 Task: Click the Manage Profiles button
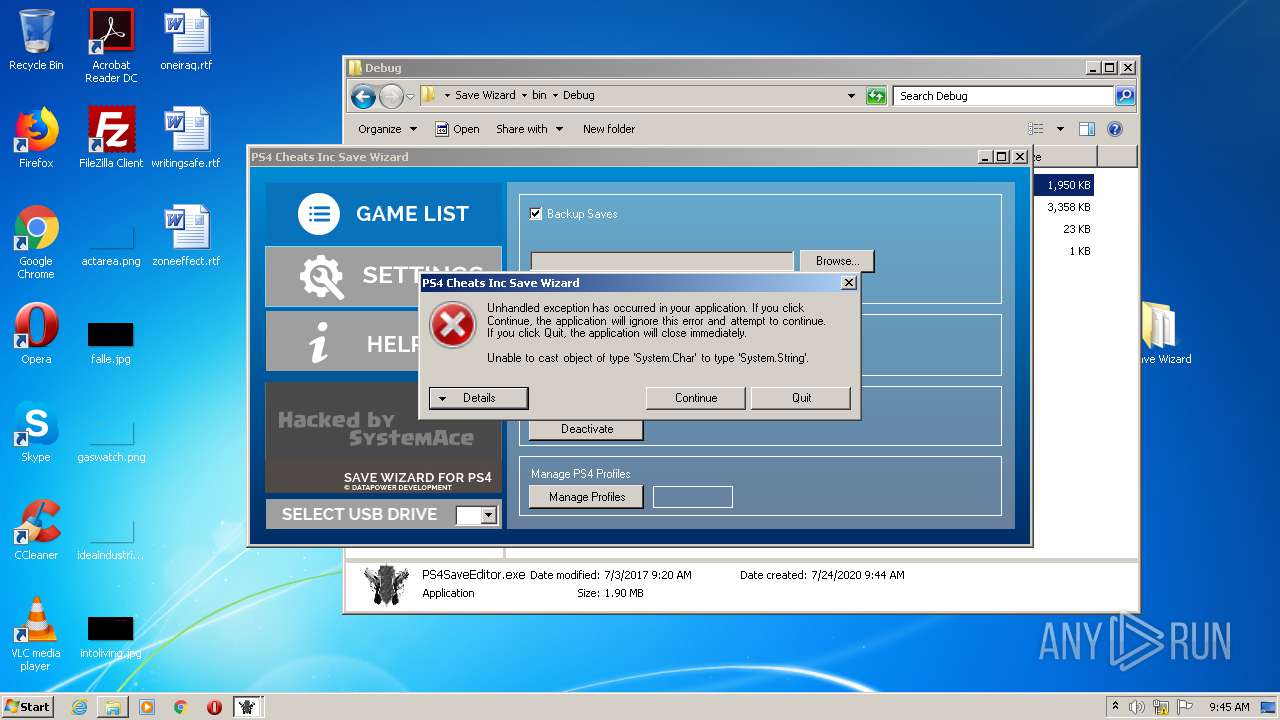coord(587,497)
